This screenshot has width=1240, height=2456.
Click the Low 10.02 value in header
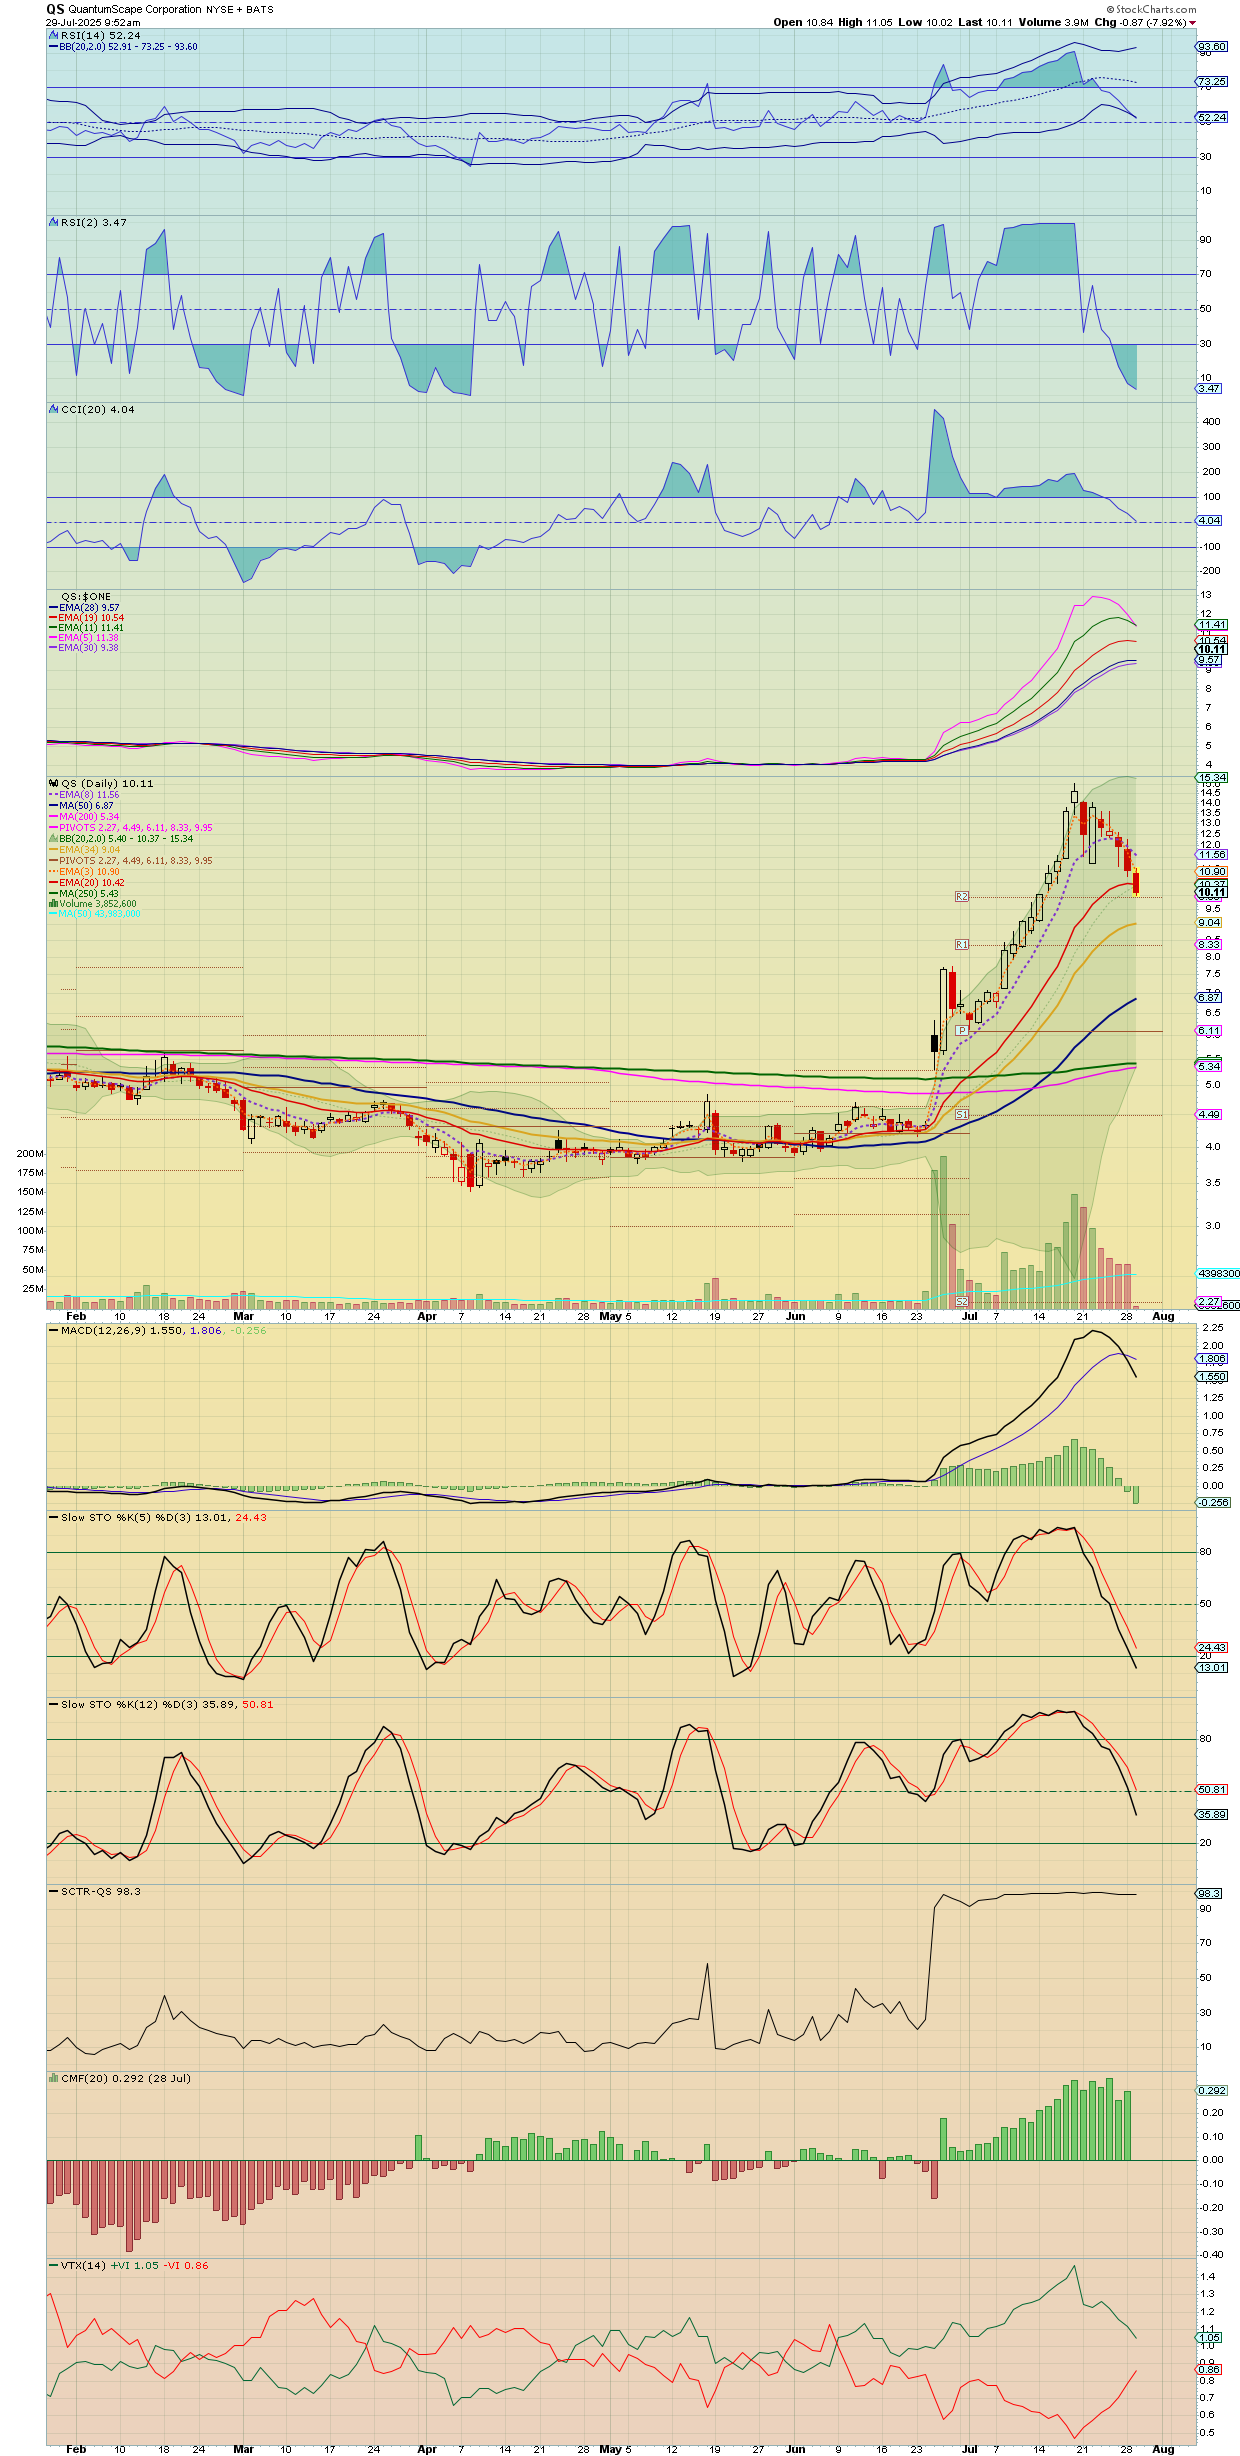[x=925, y=22]
